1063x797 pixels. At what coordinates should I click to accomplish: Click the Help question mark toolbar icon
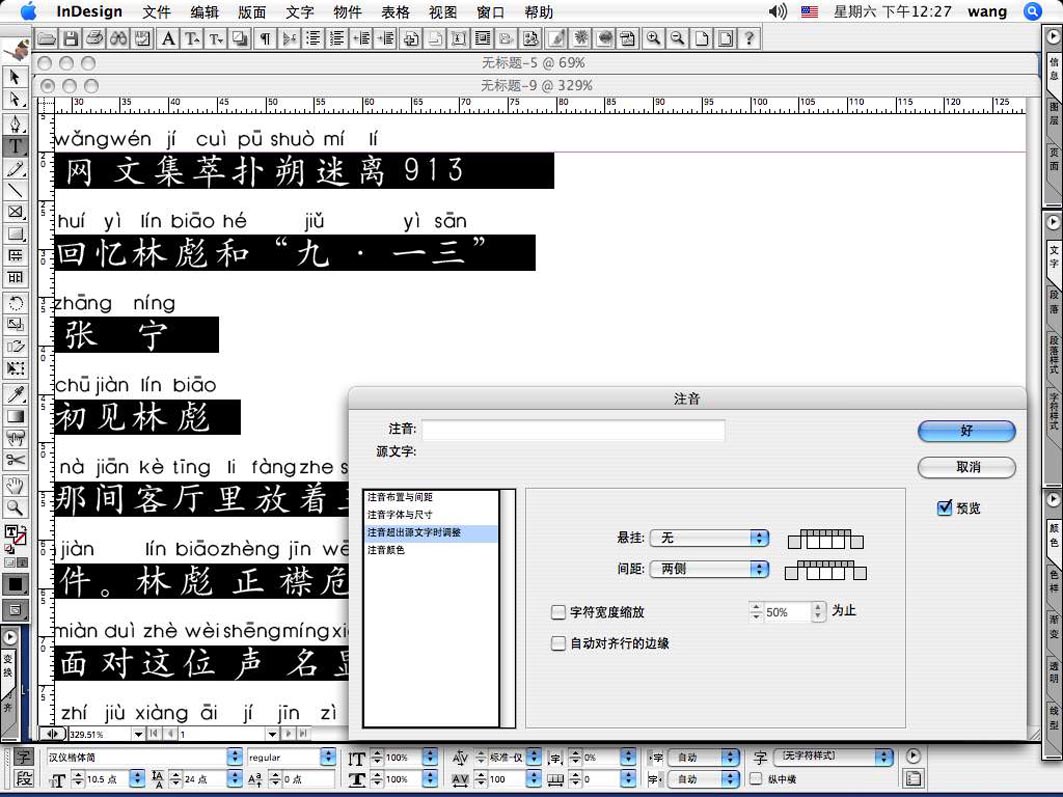pyautogui.click(x=748, y=39)
